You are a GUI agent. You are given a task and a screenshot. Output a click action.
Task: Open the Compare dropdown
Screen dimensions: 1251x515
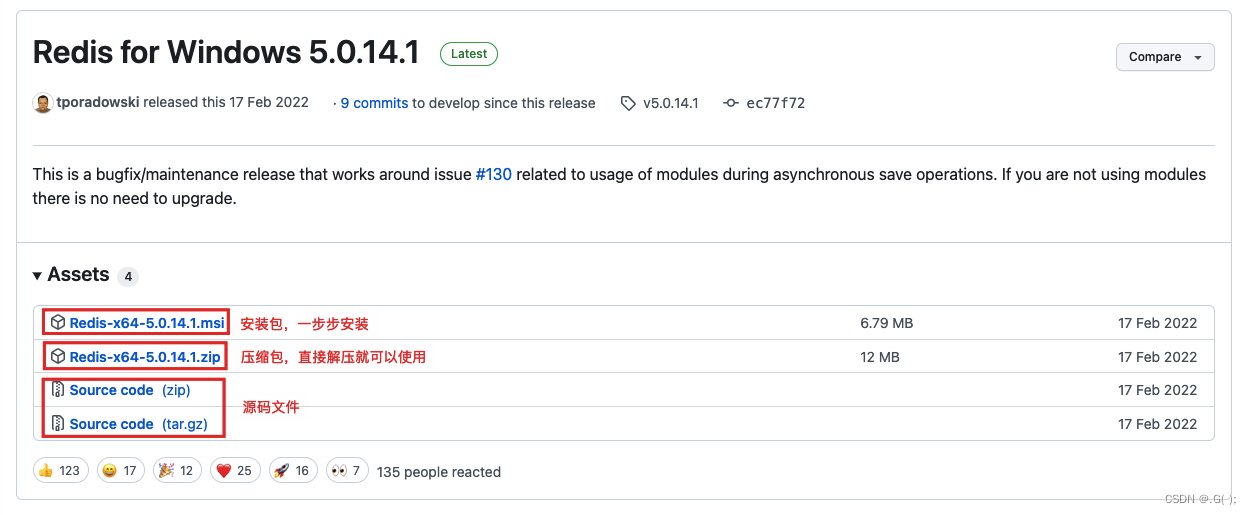pos(1164,57)
